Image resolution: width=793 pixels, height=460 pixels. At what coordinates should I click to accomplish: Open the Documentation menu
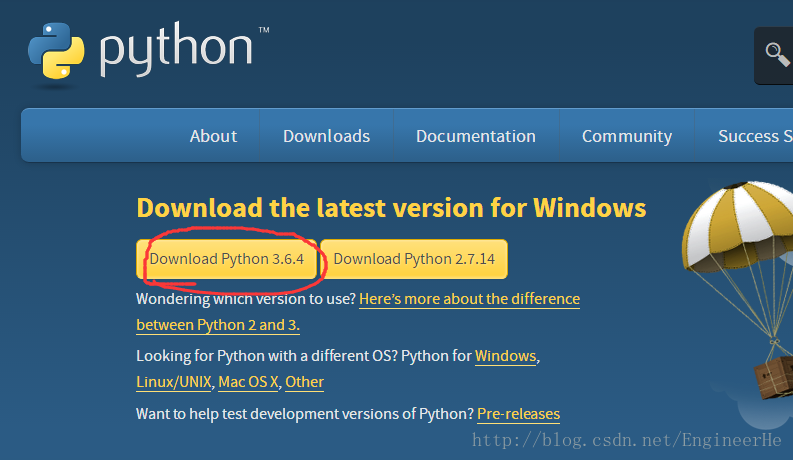tap(475, 135)
